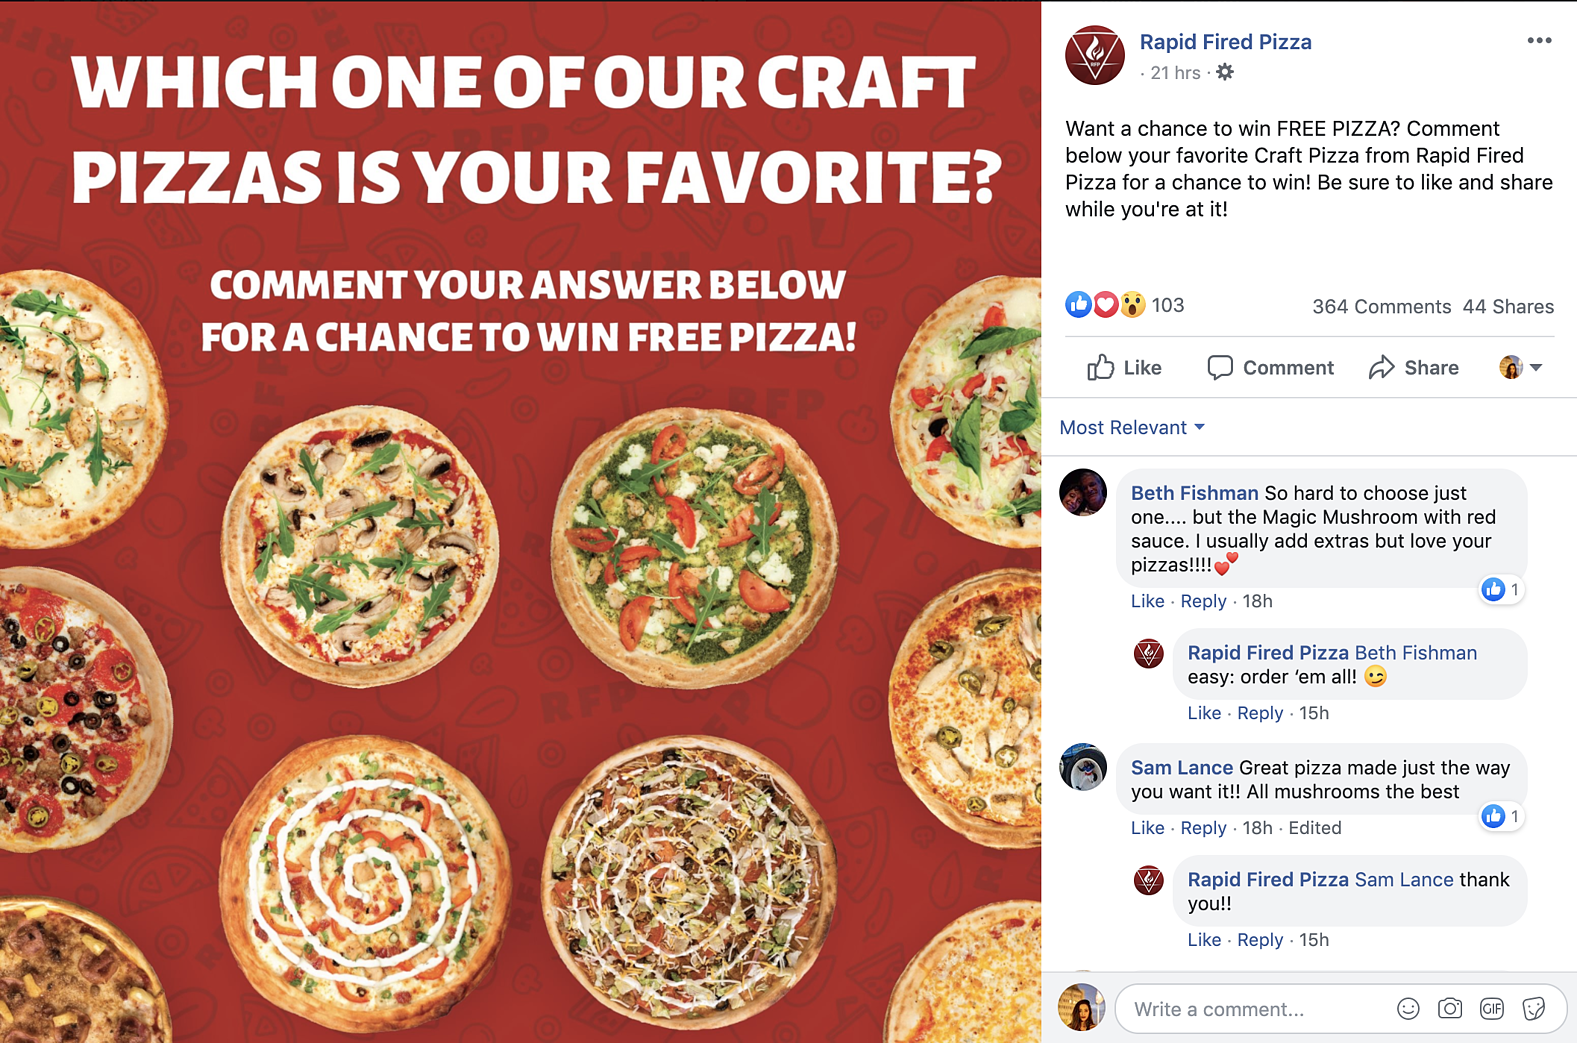Screen dimensions: 1577x1043
Task: Open the post options three-dot menu
Action: tap(1539, 41)
